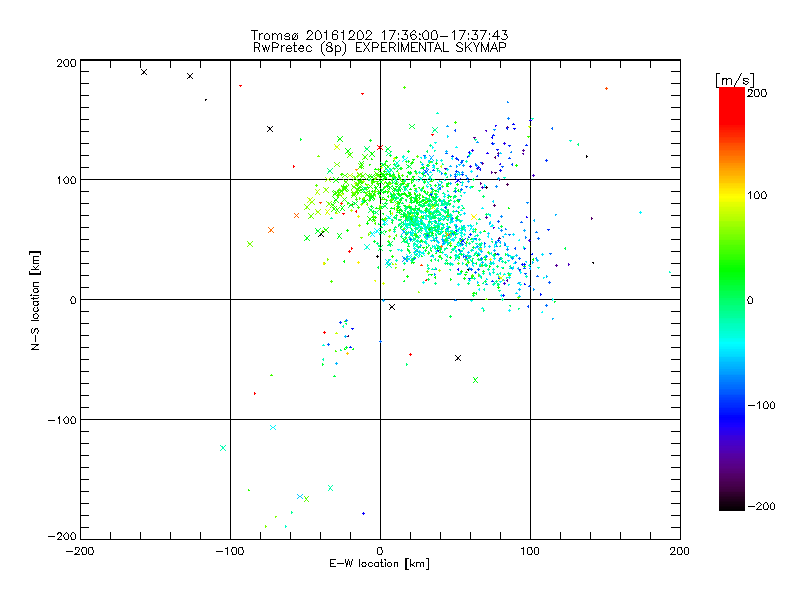Click the leftmost black X marker at the plot's top left

pos(144,72)
